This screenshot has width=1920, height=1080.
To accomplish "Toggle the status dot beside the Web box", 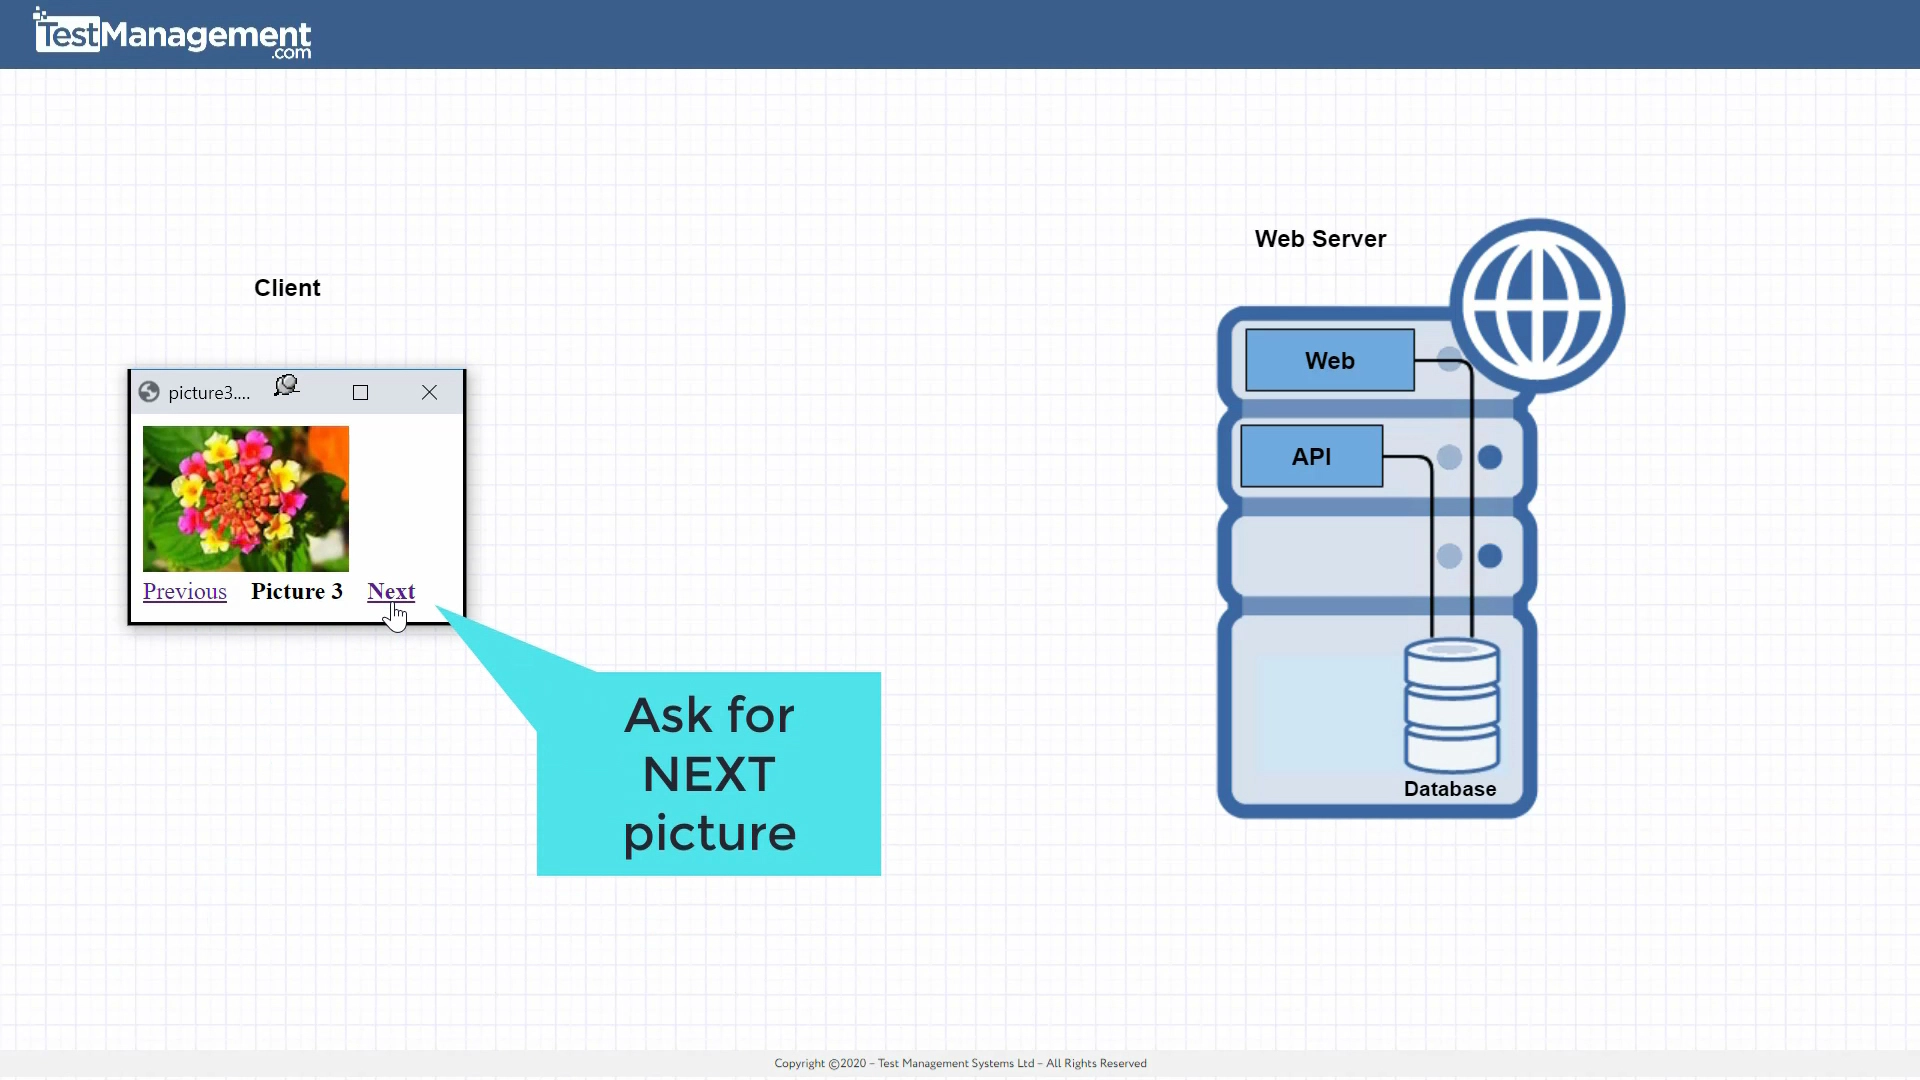I will (1449, 360).
